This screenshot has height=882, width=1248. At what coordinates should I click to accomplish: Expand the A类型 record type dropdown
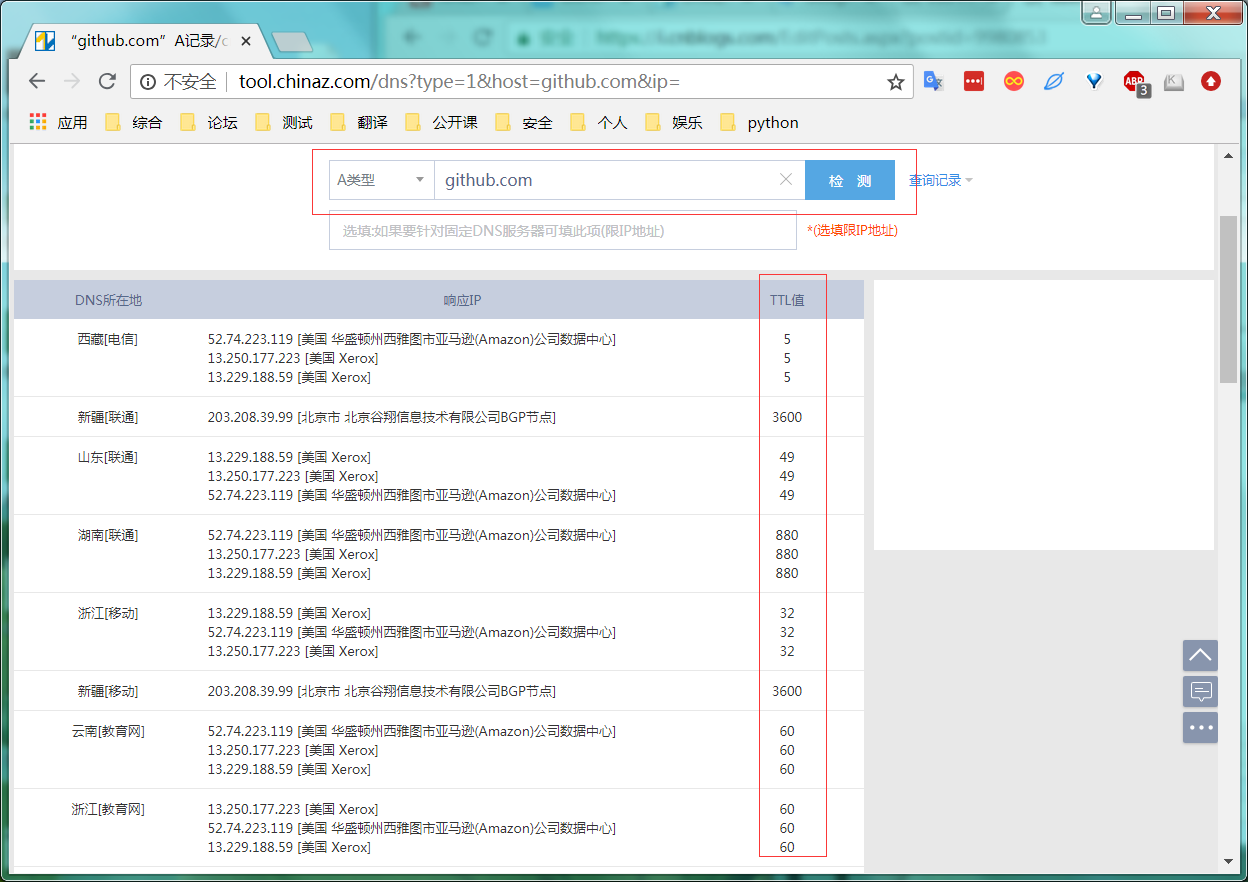point(381,180)
